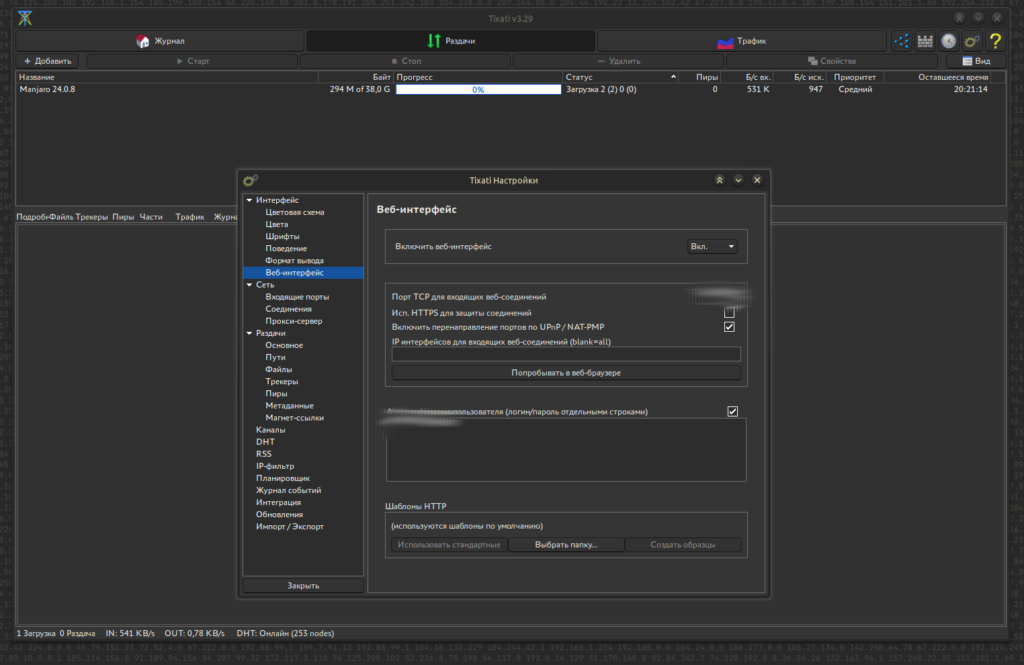Click the Удалить toolbar button
This screenshot has height=665, width=1024.
[618, 61]
